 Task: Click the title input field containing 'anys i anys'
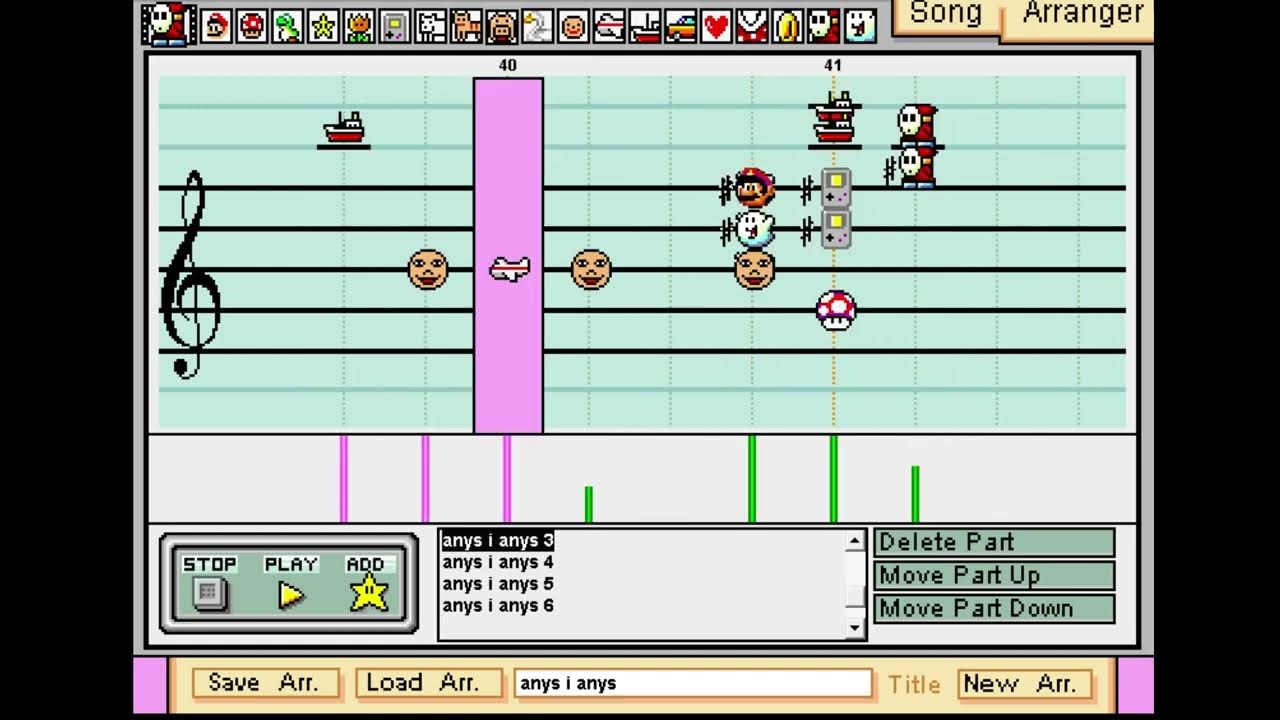click(x=692, y=684)
